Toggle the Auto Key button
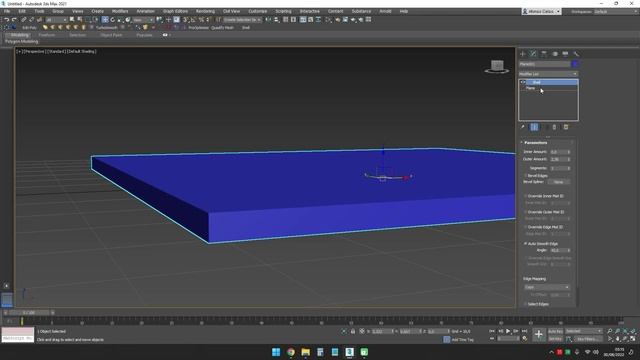Viewport: 640px width, 360px height. click(x=555, y=331)
